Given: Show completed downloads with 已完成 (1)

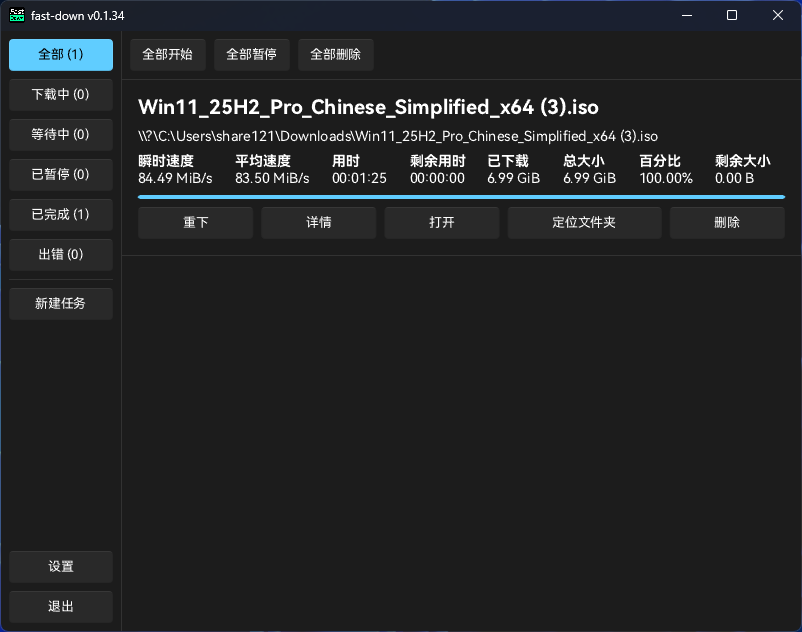Looking at the screenshot, I should tap(60, 214).
